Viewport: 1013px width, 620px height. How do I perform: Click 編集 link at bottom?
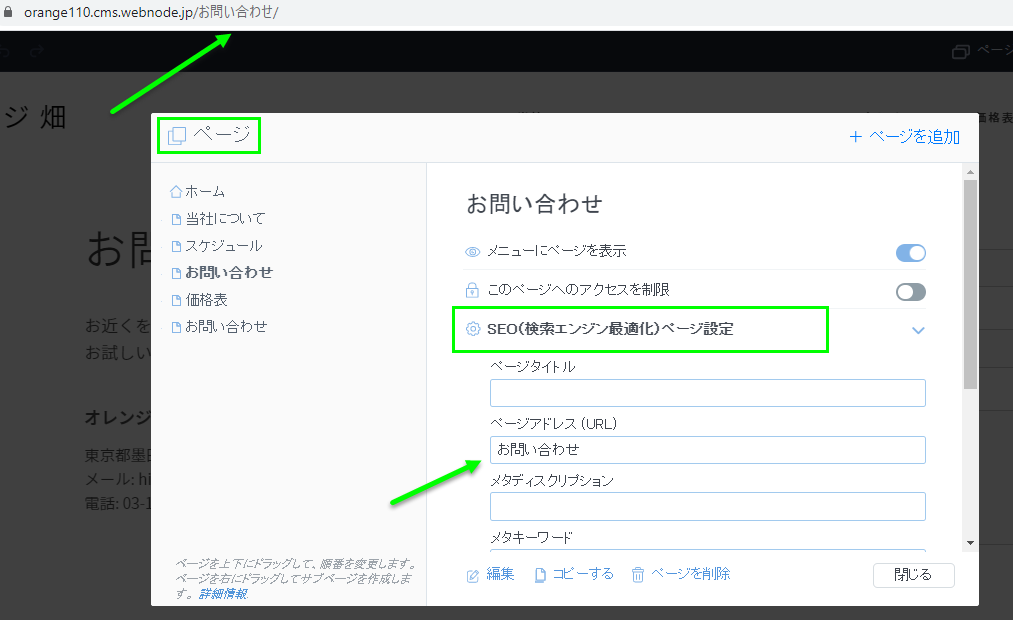click(500, 574)
